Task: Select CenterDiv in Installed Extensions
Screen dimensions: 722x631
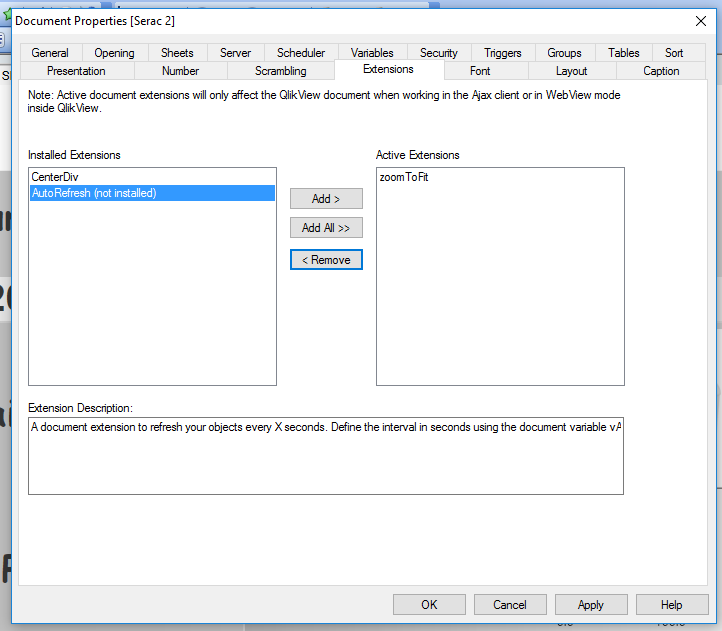Action: point(152,177)
